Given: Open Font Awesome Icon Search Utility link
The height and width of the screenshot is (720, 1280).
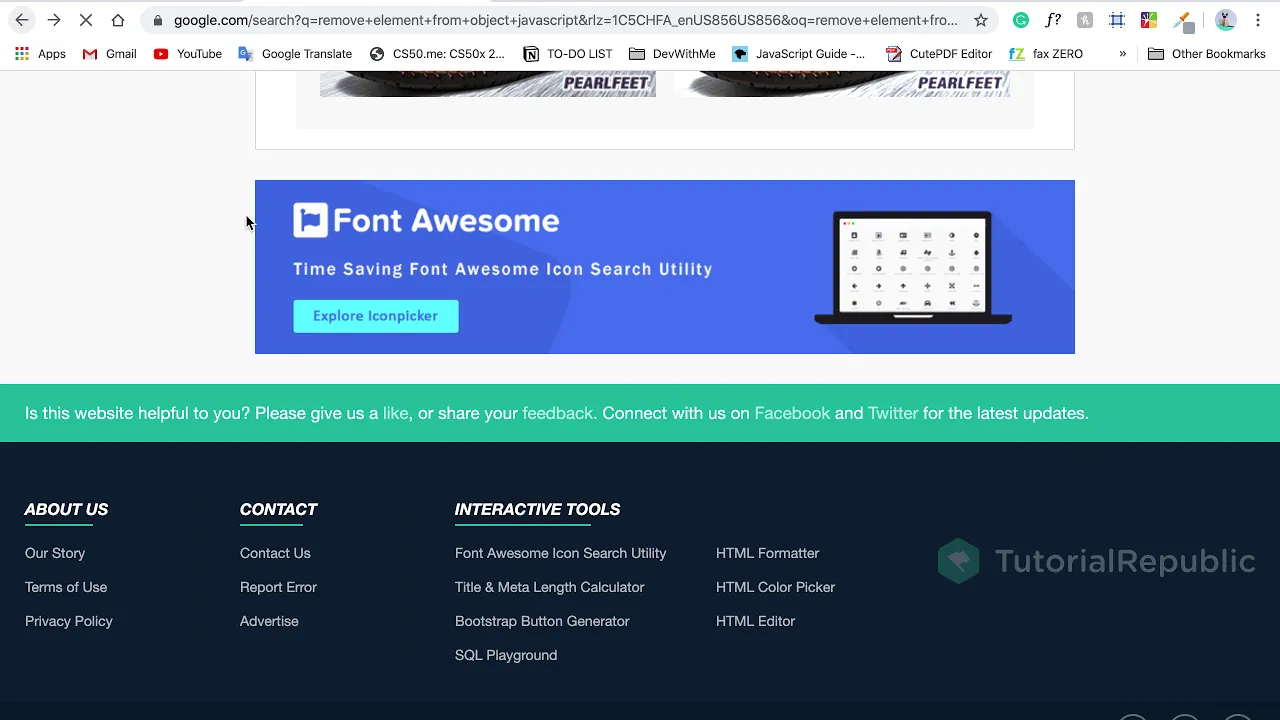Looking at the screenshot, I should pyautogui.click(x=560, y=553).
